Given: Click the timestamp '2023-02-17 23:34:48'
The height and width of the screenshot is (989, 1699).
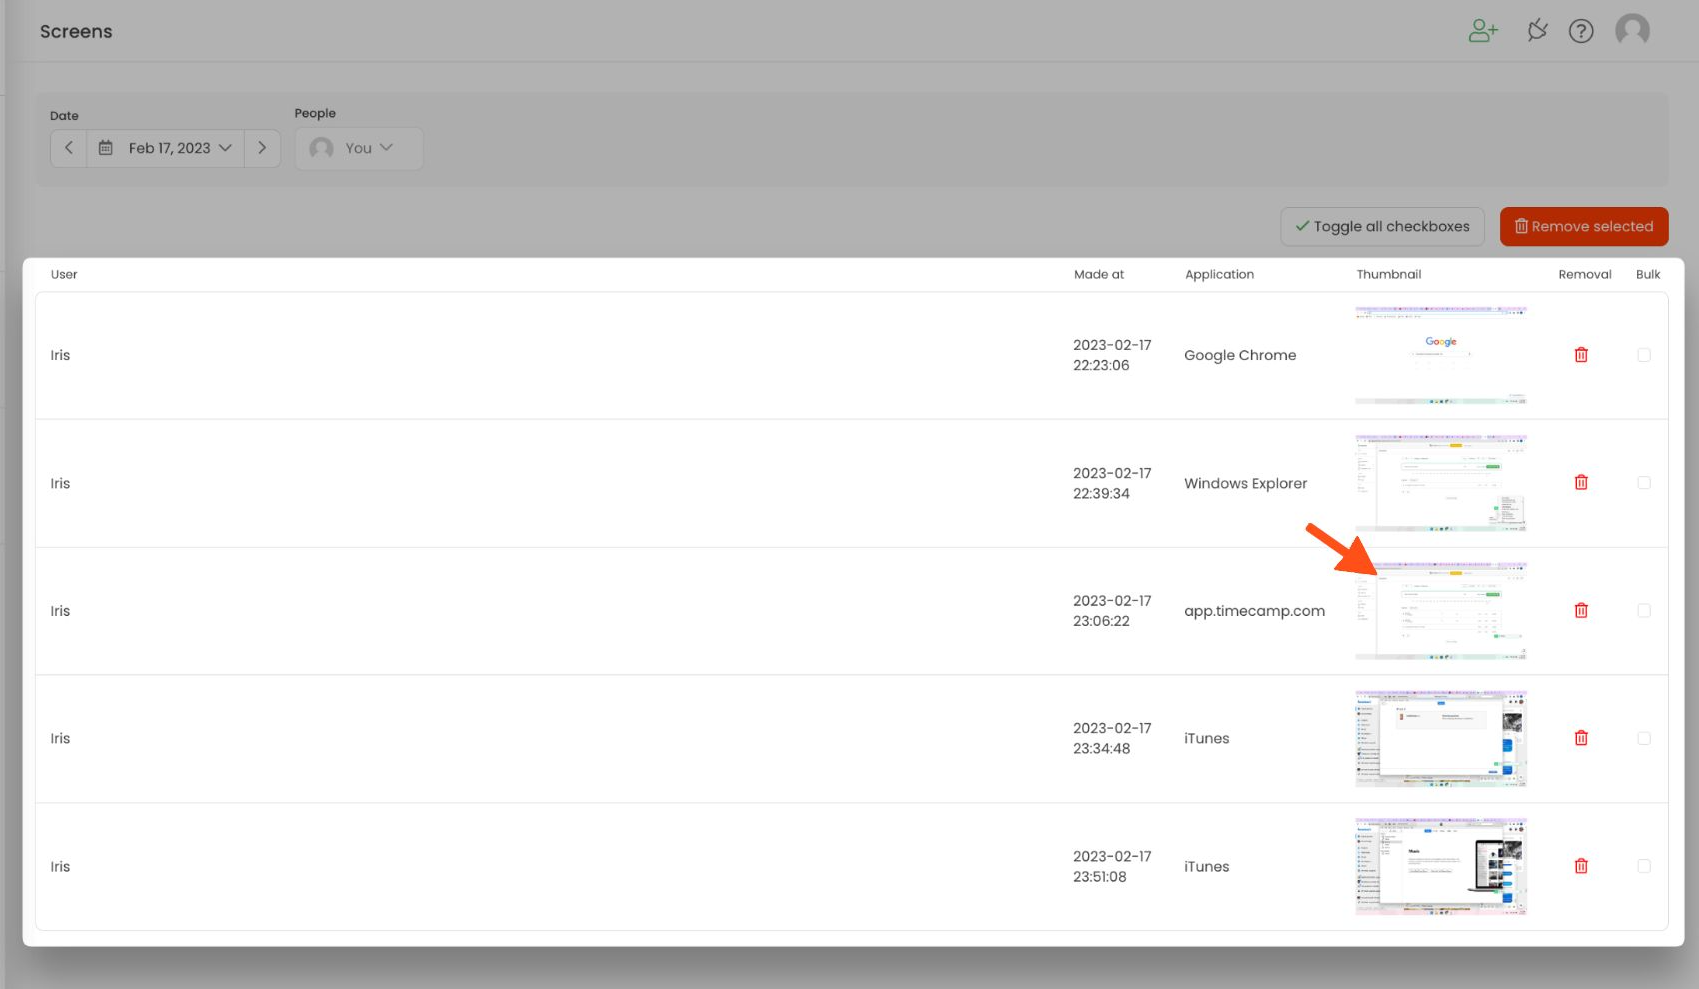Looking at the screenshot, I should pyautogui.click(x=1112, y=738).
